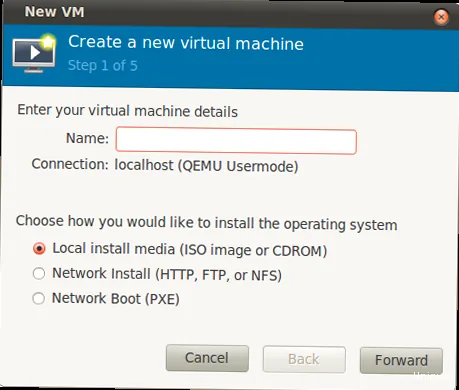This screenshot has height=390, width=459.
Task: Select Local install media radio button
Action: pyautogui.click(x=39, y=249)
